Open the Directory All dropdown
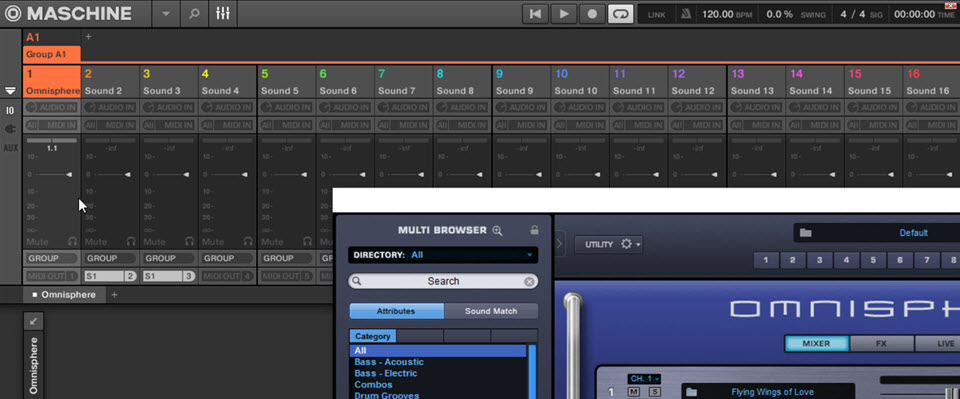960x399 pixels. [443, 255]
